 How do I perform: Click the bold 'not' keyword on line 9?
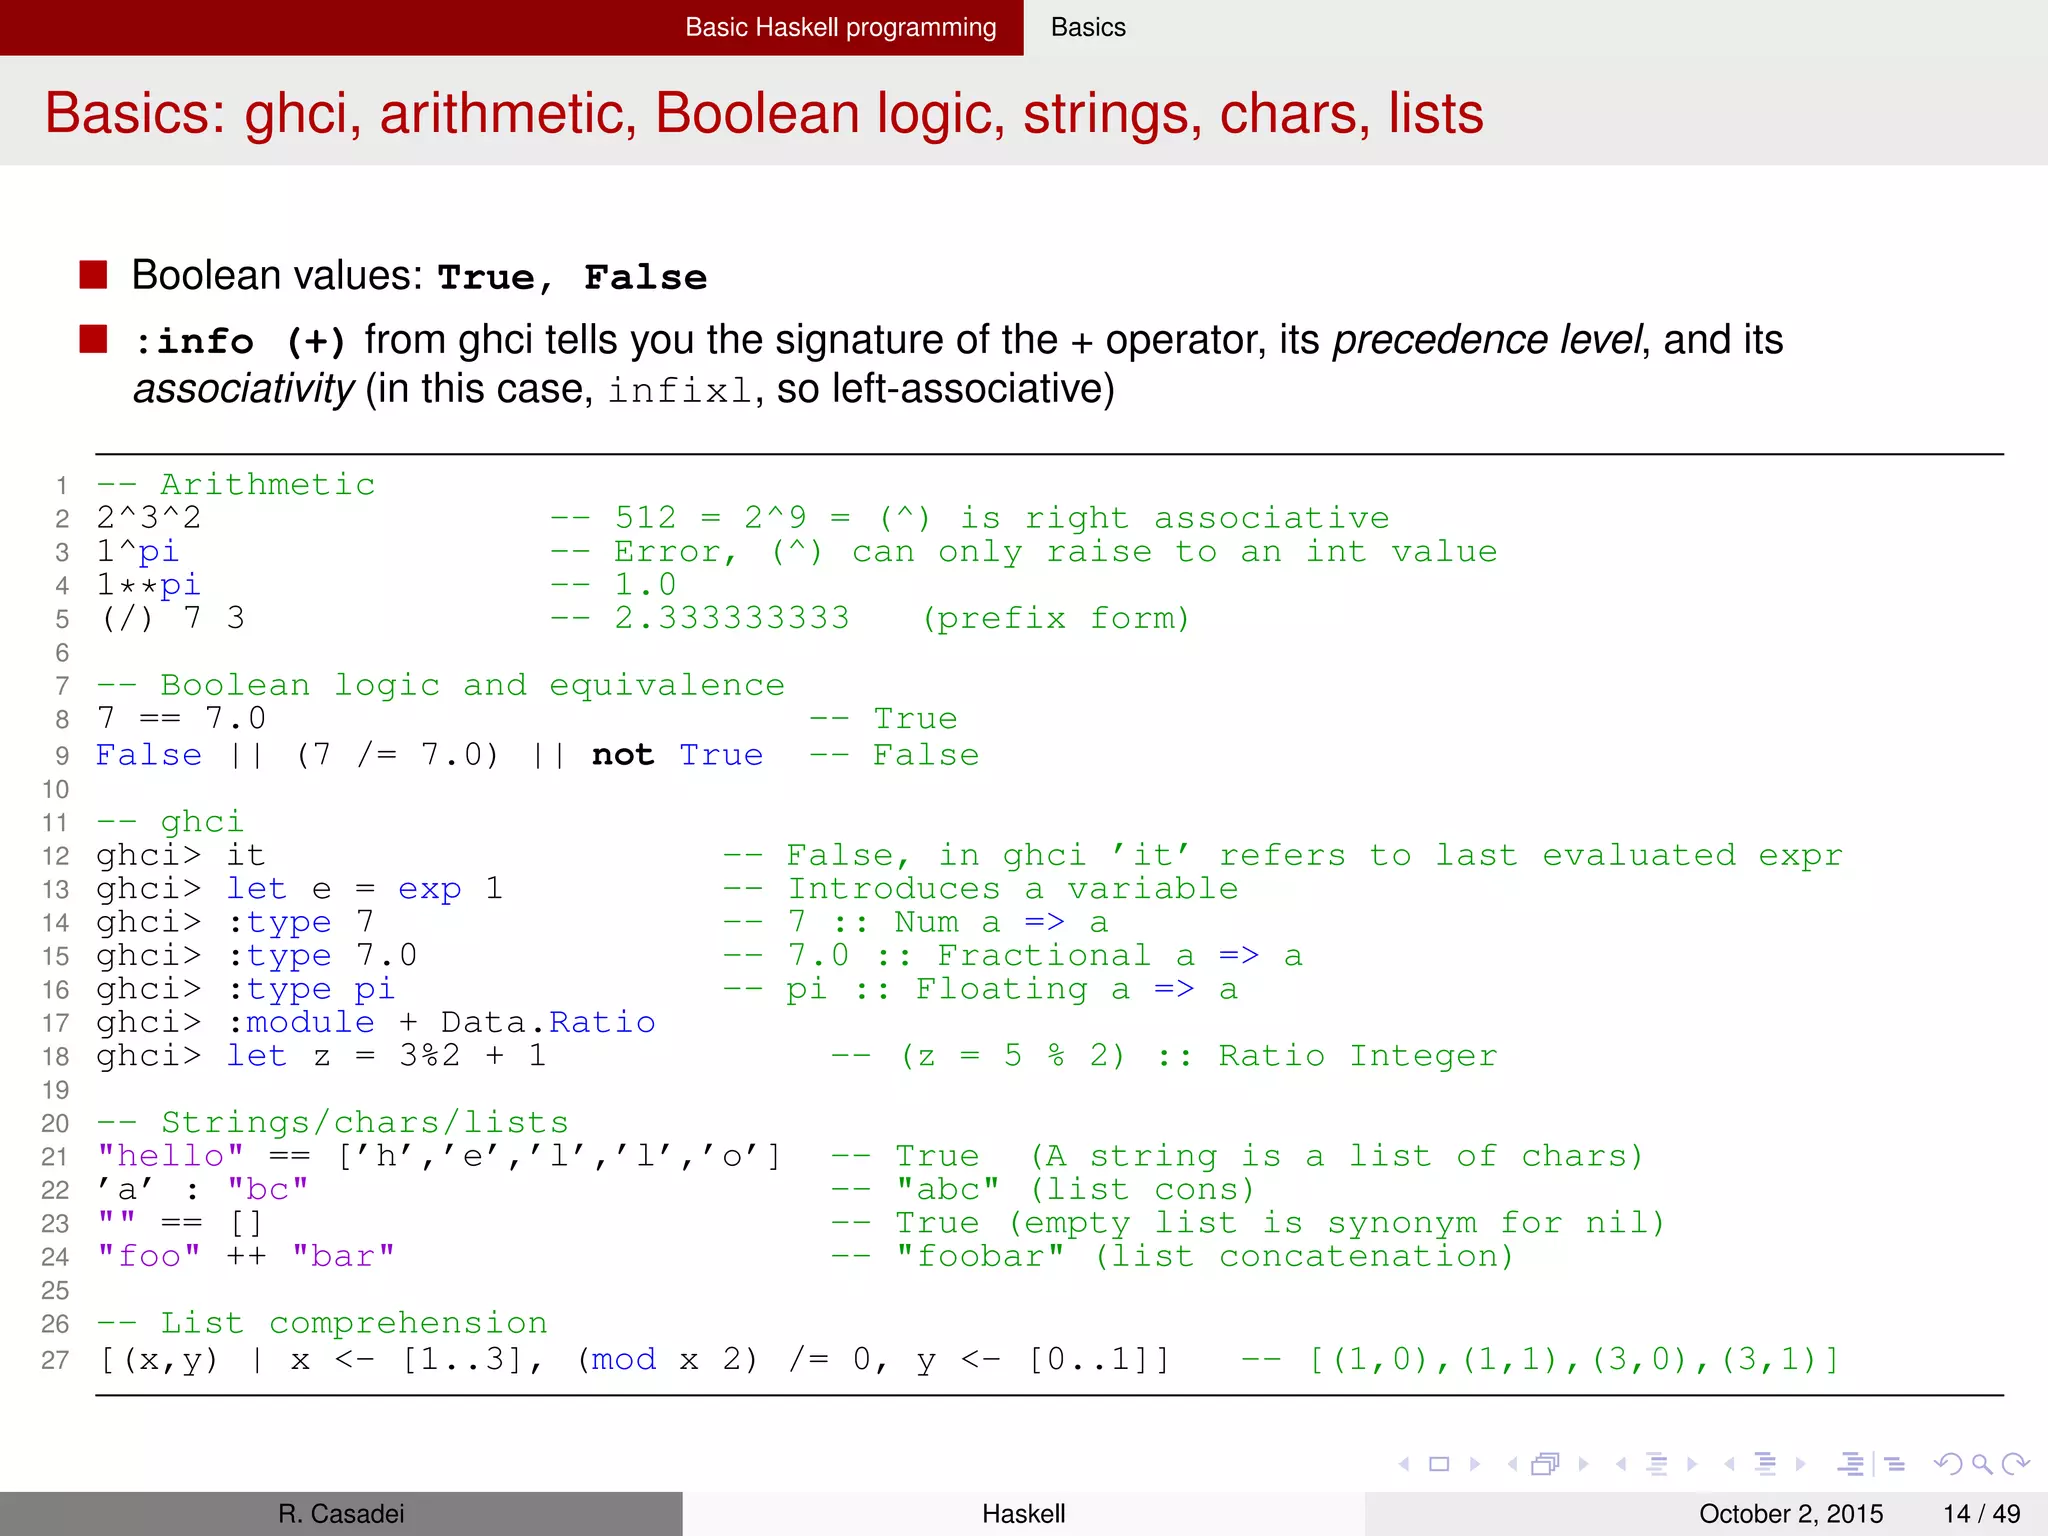click(623, 755)
